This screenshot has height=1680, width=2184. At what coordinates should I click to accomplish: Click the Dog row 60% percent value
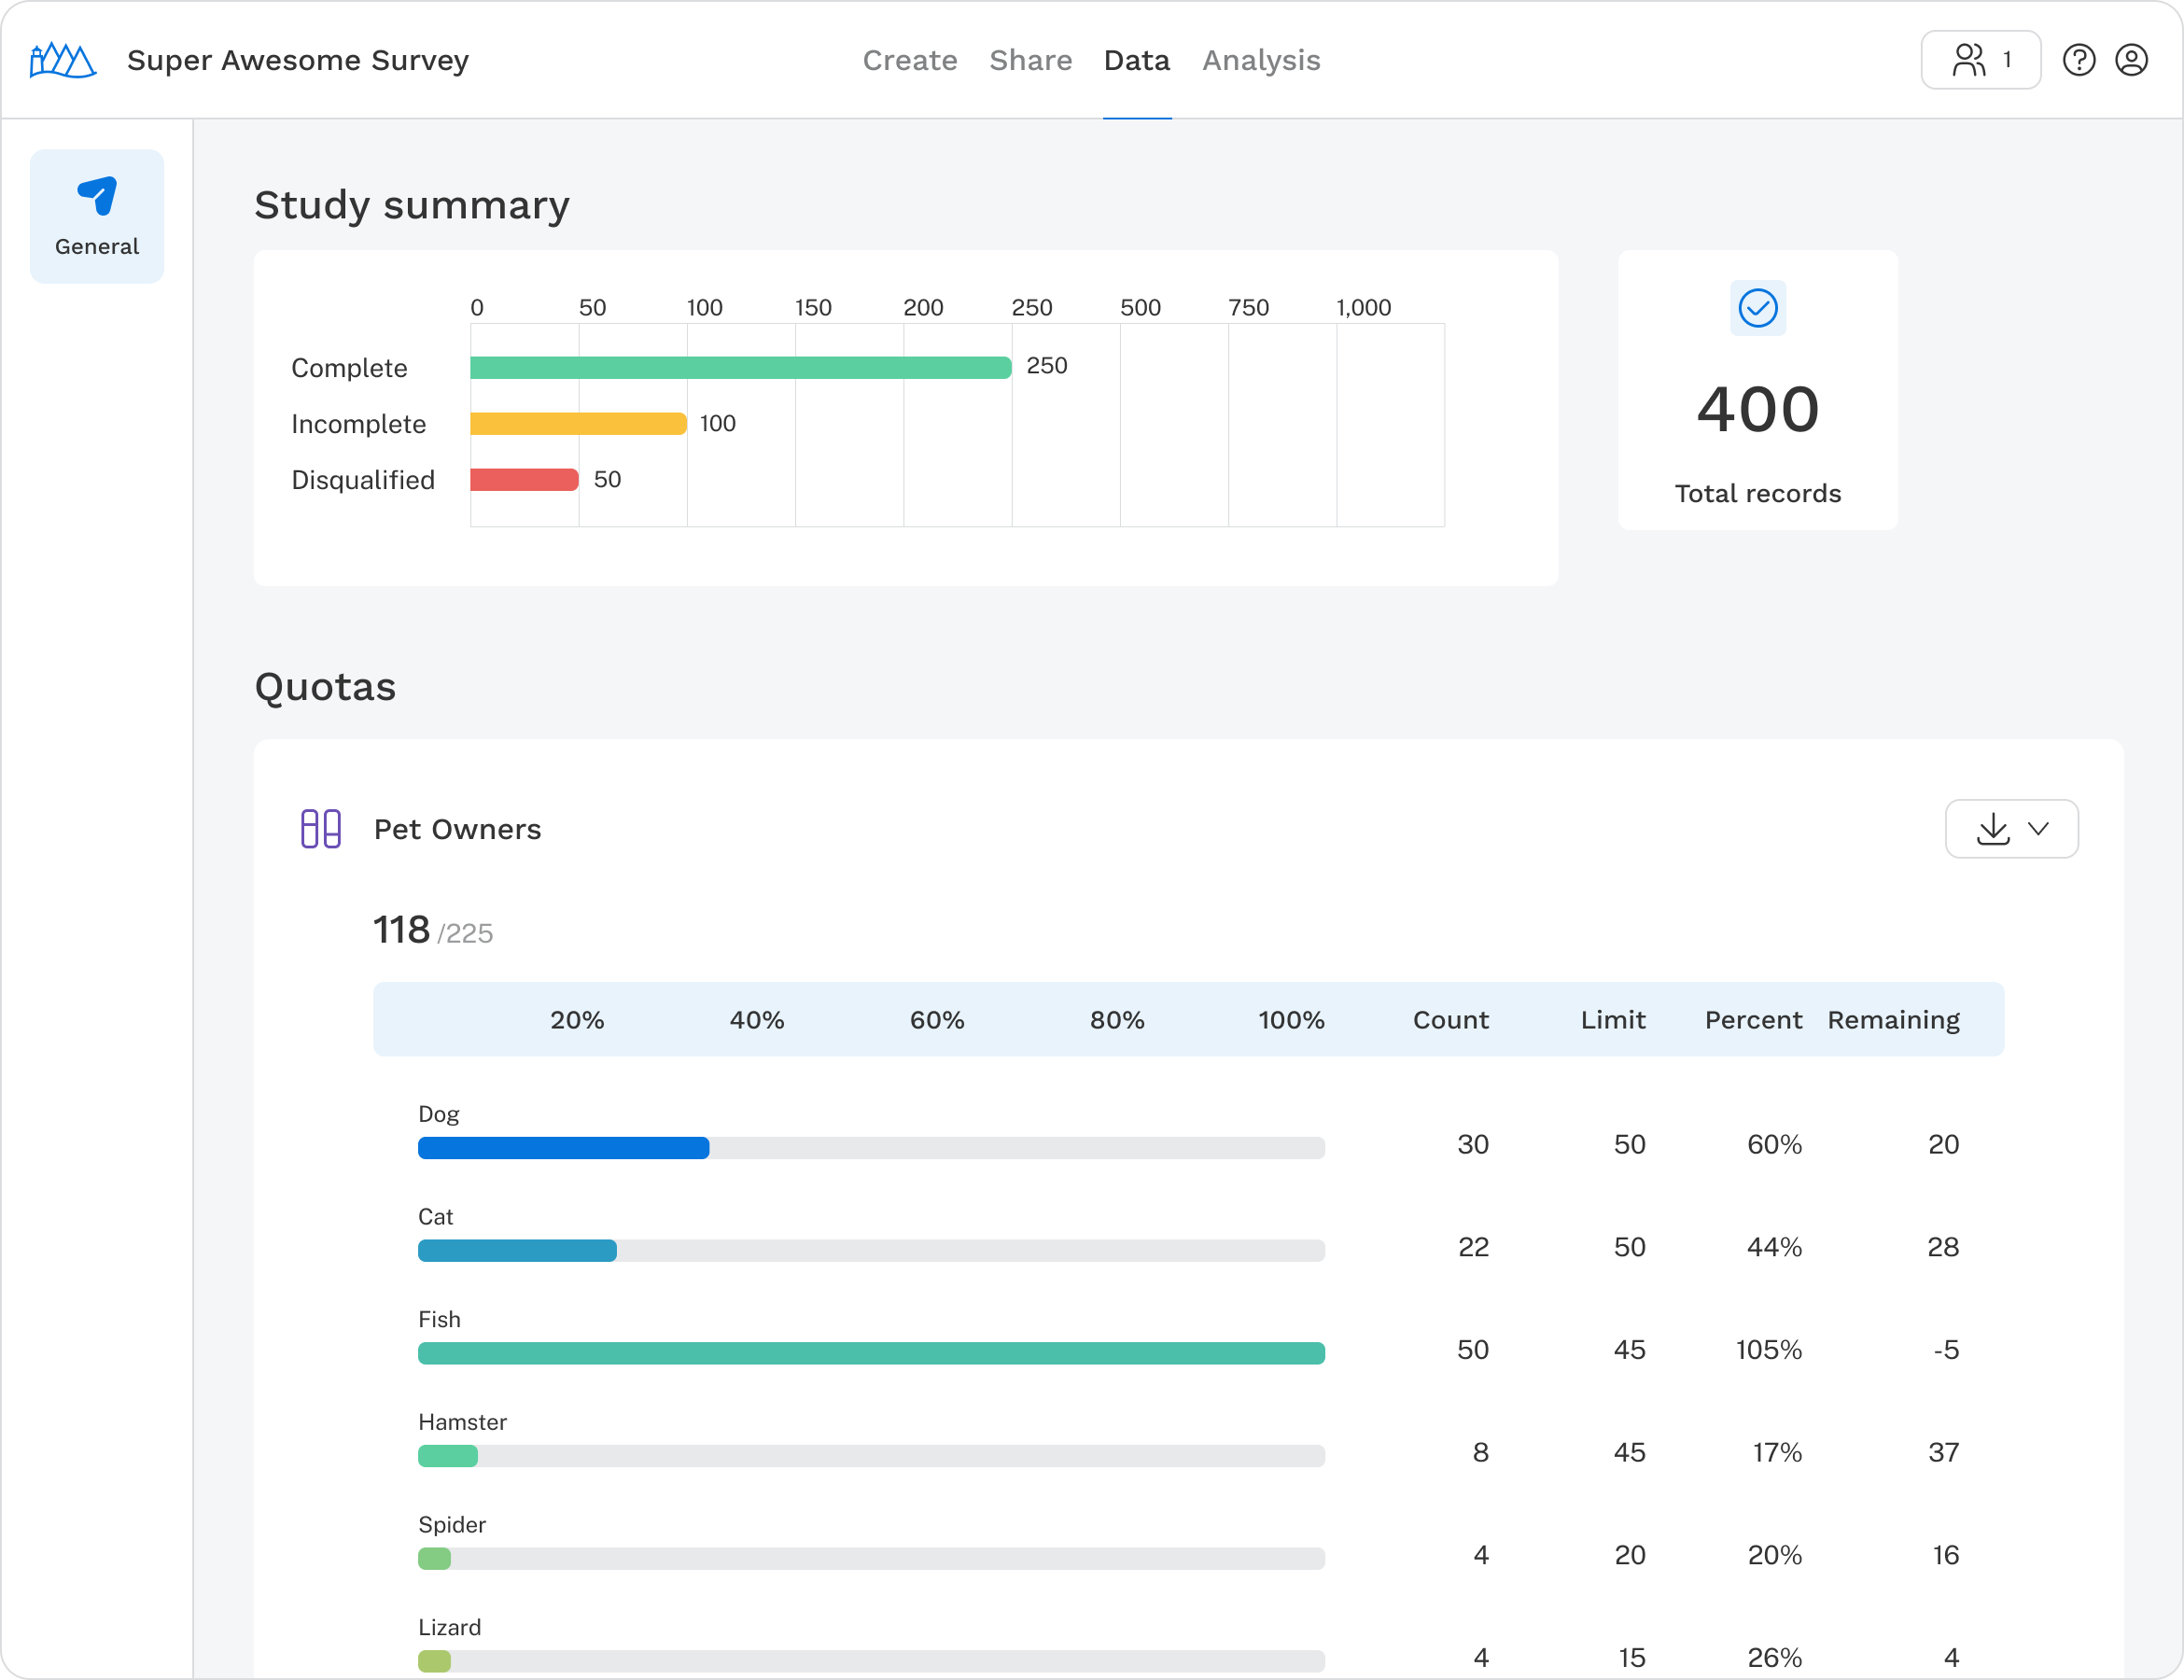click(1774, 1145)
